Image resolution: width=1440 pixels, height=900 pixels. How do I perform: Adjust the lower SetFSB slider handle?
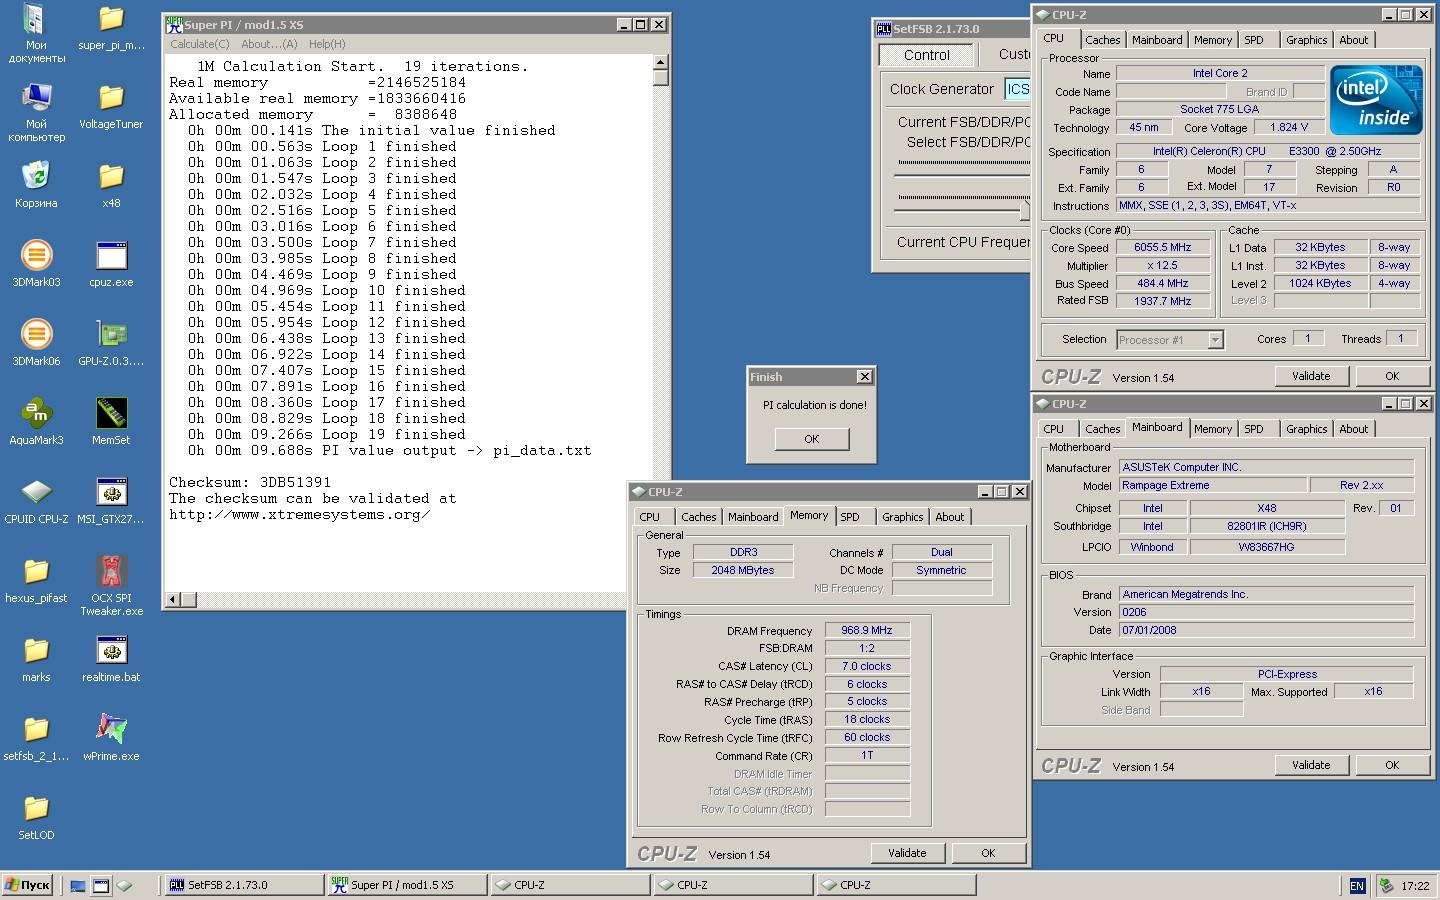(1024, 211)
